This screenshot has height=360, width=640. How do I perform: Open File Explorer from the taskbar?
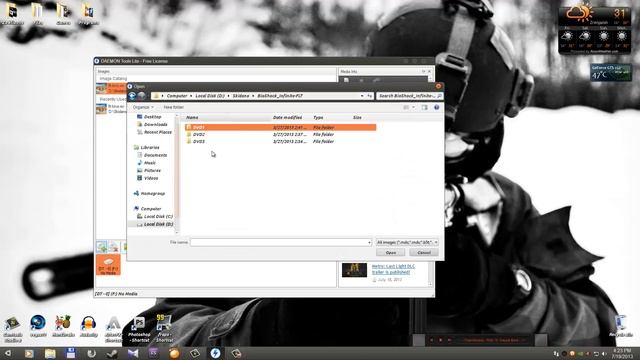(50, 353)
